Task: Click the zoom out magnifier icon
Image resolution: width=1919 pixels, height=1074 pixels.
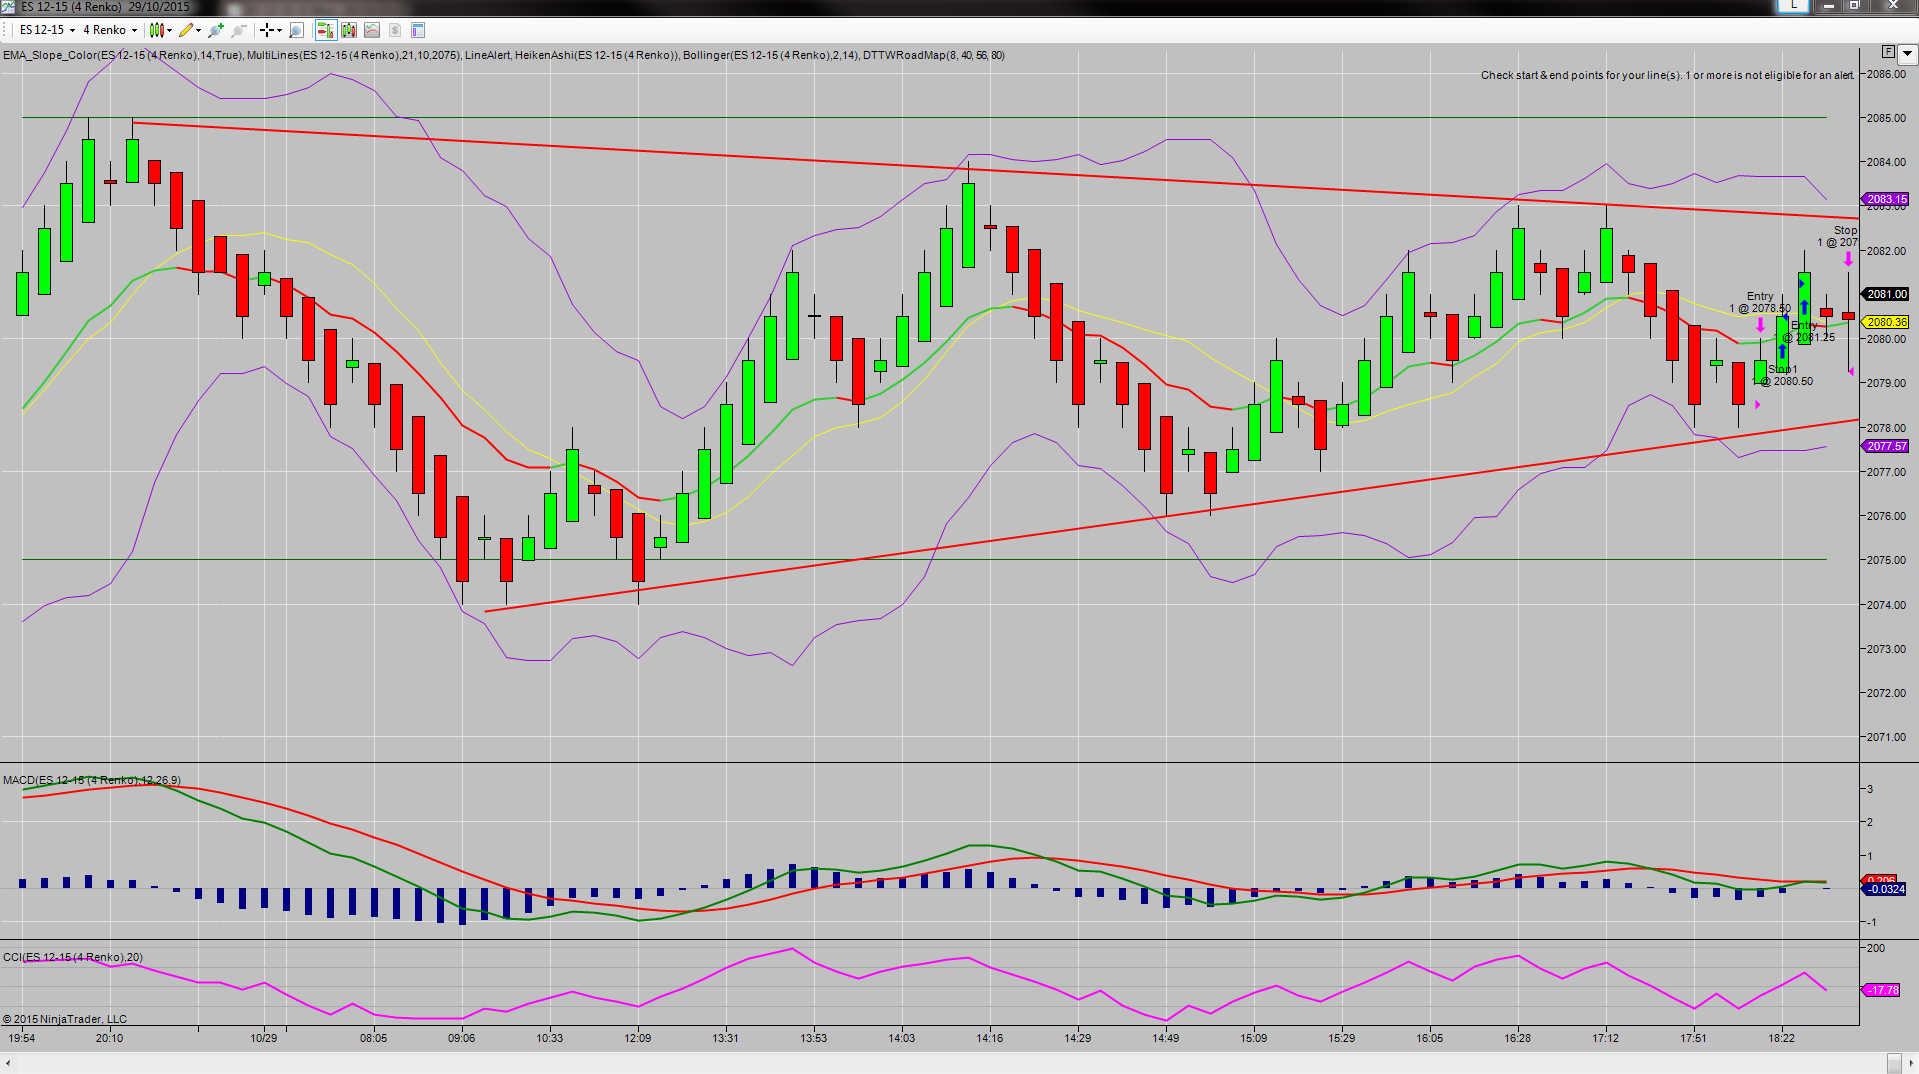Action: click(x=239, y=30)
